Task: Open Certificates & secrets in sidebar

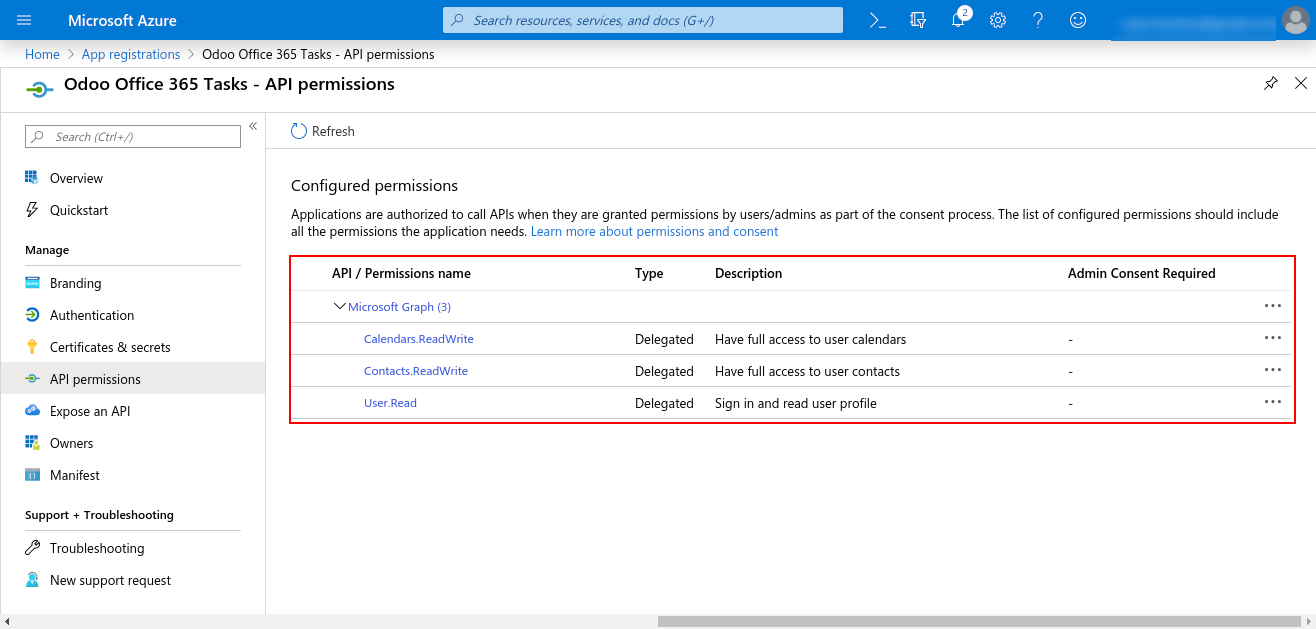Action: point(110,347)
